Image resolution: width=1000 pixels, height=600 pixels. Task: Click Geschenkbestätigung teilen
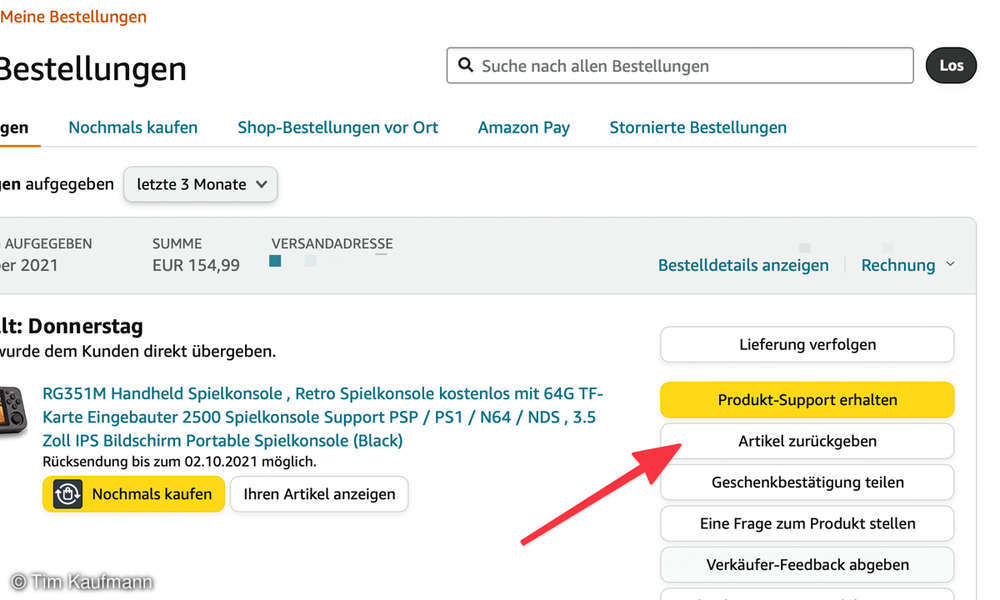tap(806, 482)
